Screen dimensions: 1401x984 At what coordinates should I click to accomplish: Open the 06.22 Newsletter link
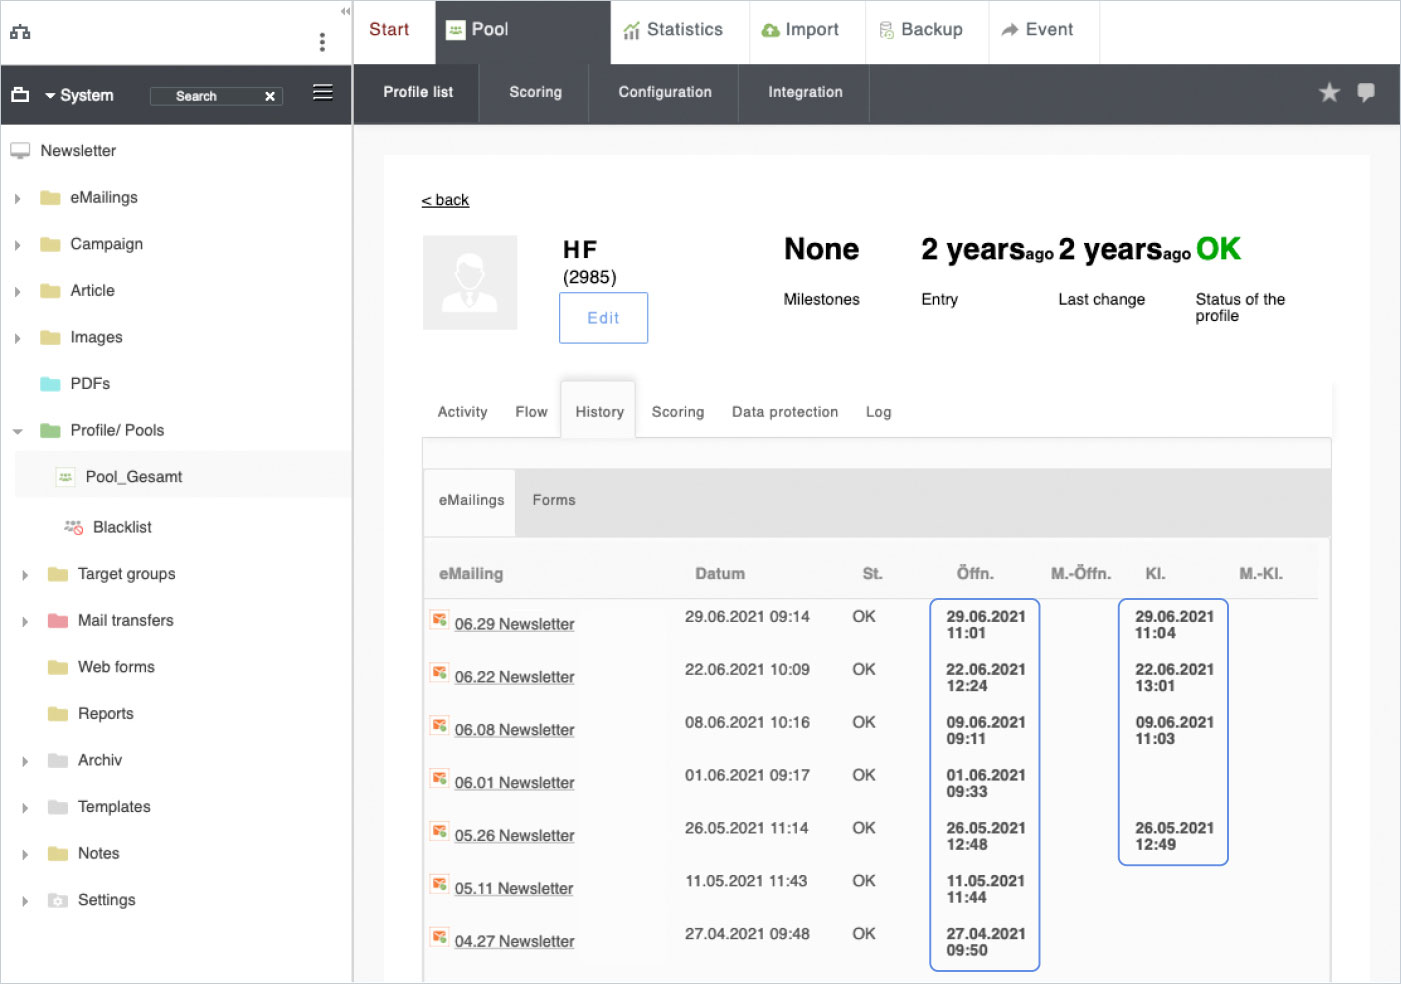point(514,677)
